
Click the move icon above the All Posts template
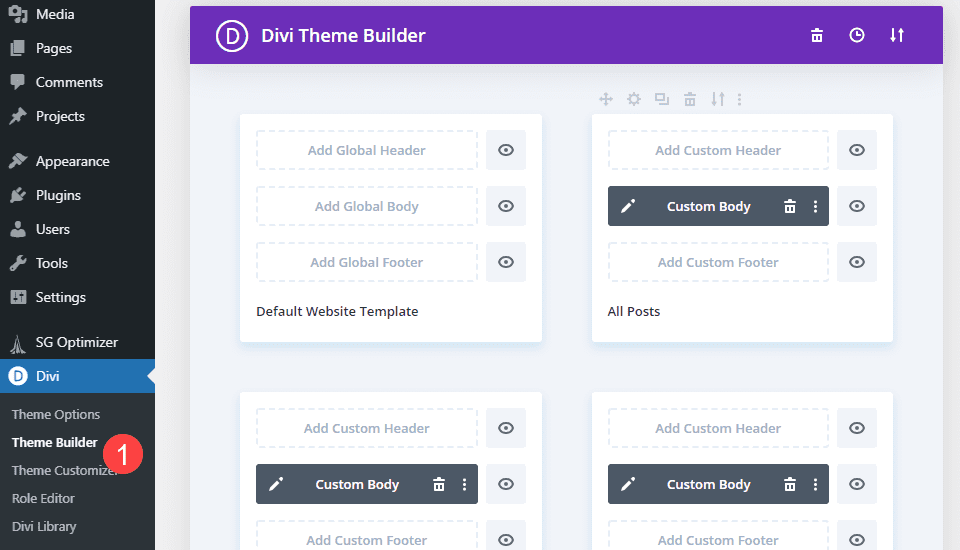(x=606, y=99)
